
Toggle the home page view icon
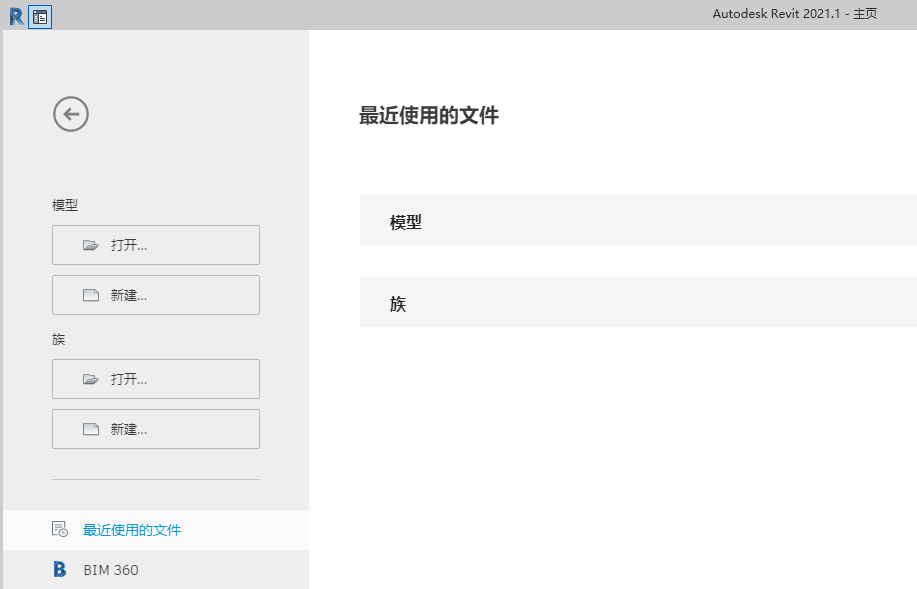click(40, 17)
